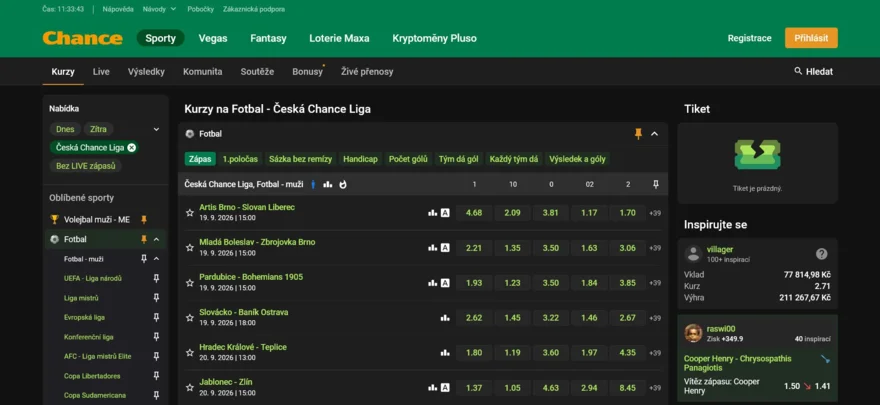Pin the Česká Chance Liga table header
This screenshot has width=880, height=405.
click(656, 184)
